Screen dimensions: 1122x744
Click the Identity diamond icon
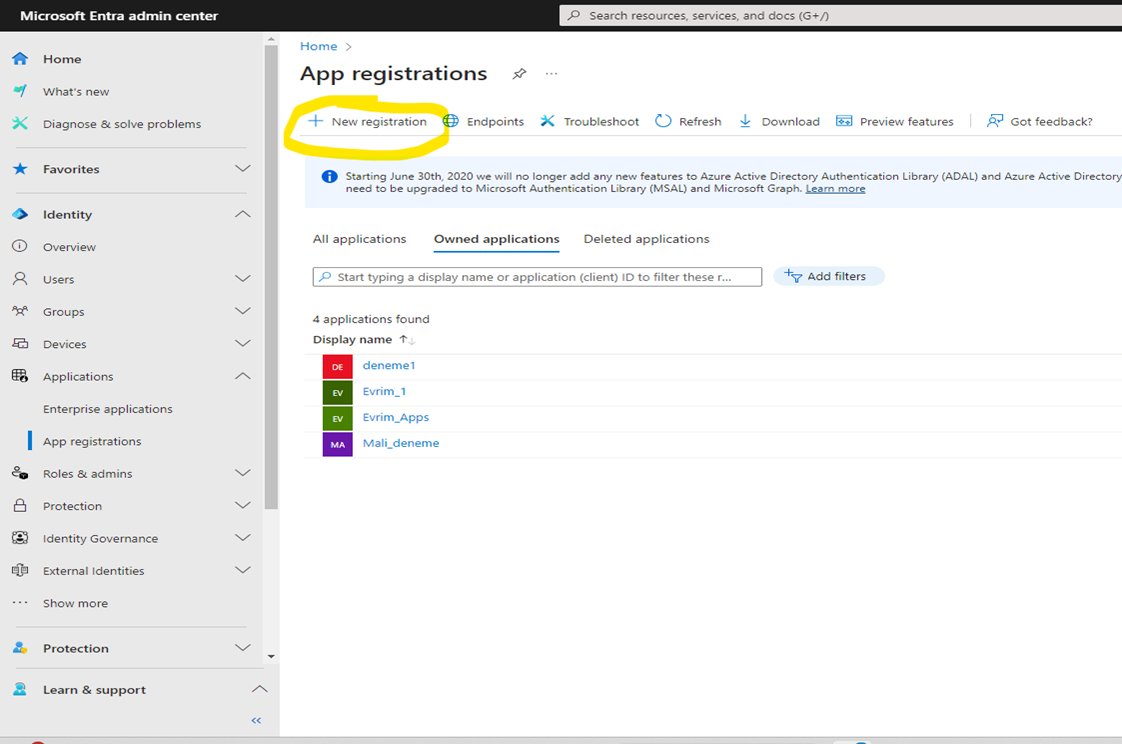[20, 214]
